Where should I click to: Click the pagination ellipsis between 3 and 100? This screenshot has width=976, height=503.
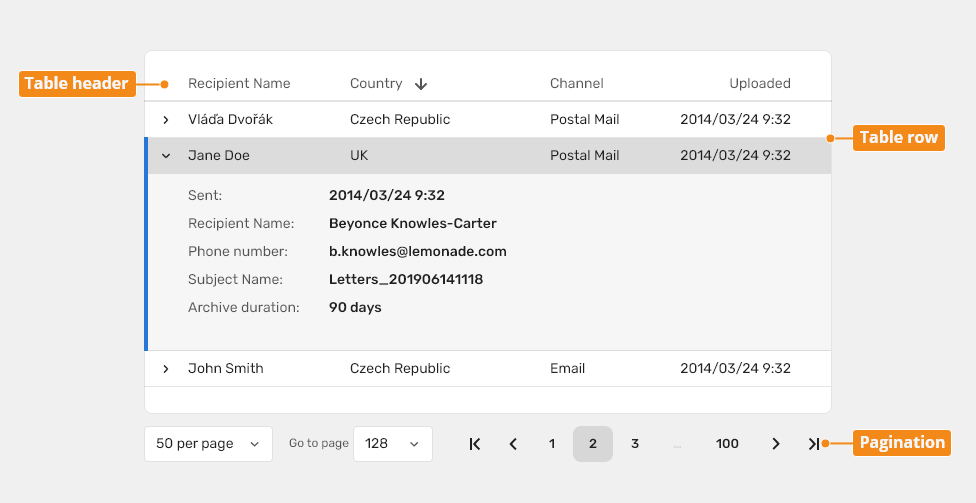677,446
